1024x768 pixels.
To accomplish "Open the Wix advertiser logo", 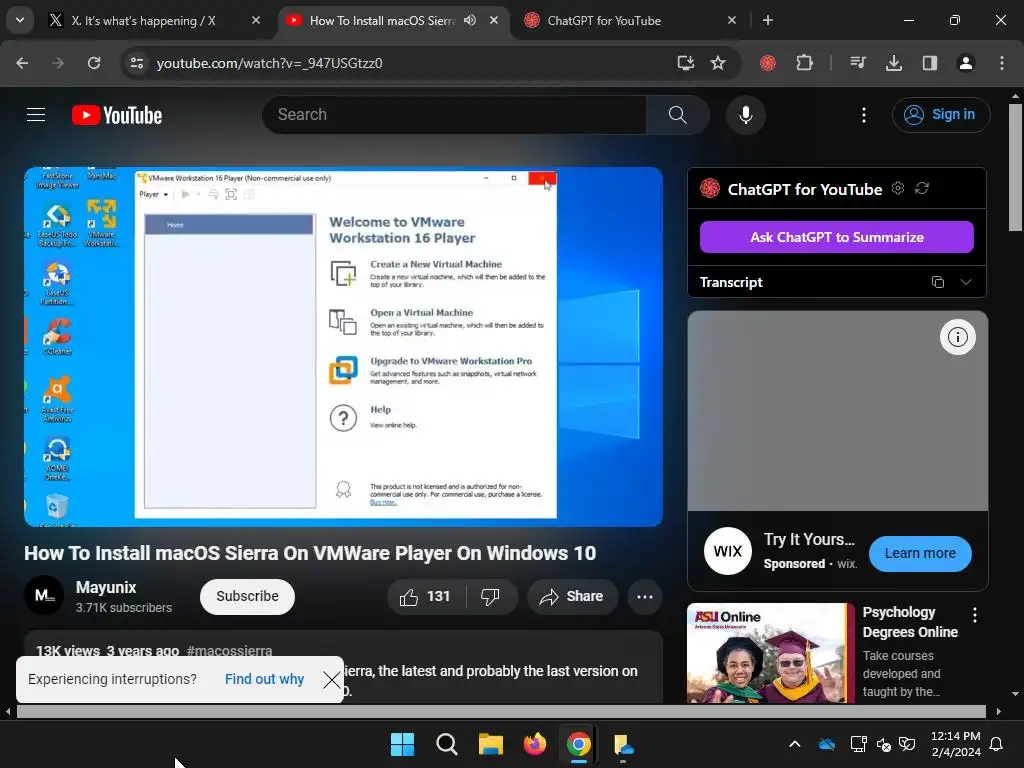I will pos(728,551).
